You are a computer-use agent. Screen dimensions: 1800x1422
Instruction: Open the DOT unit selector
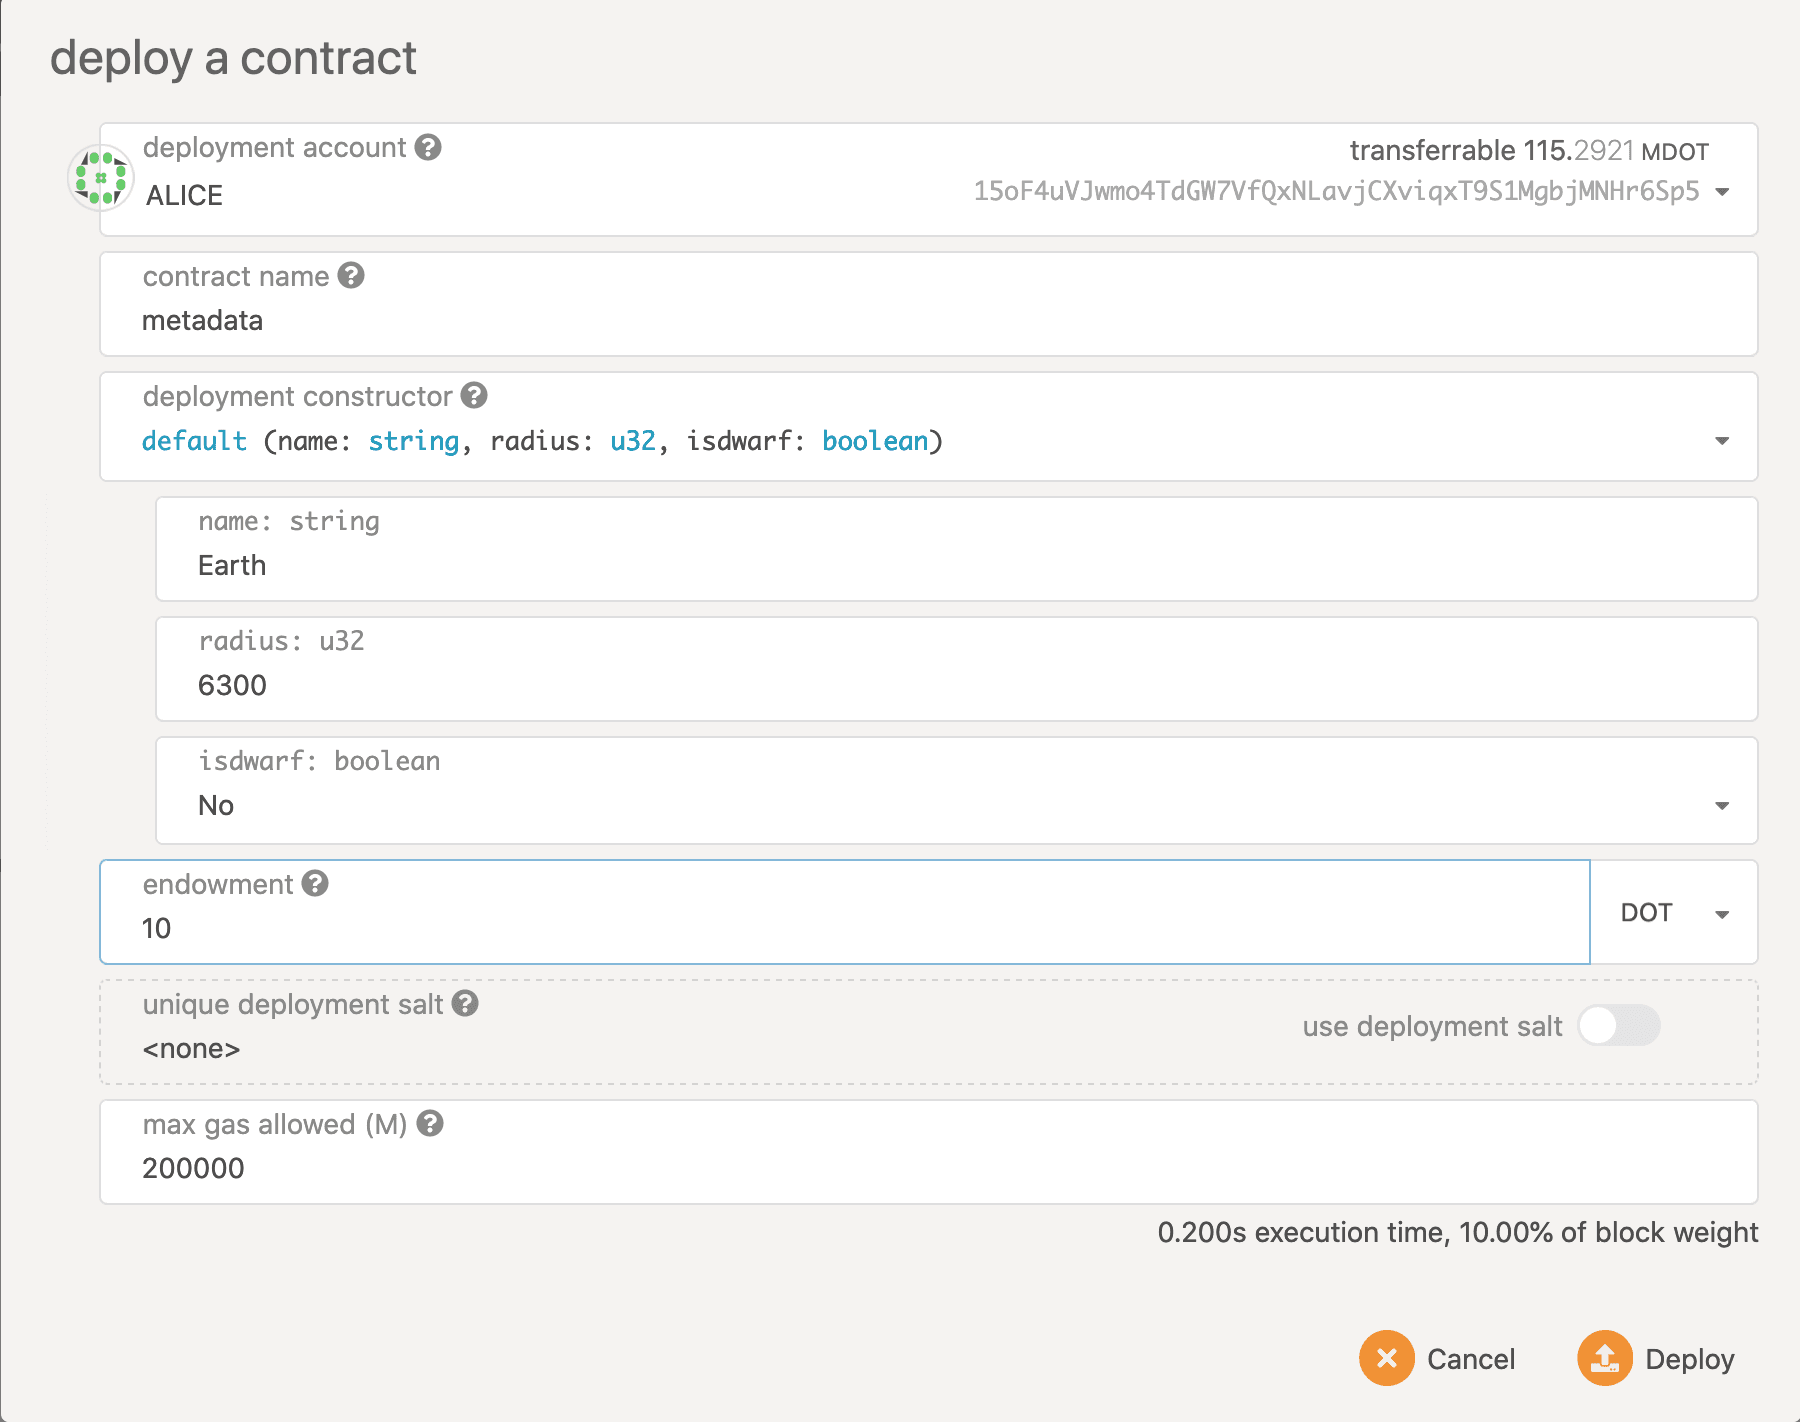tap(1673, 913)
